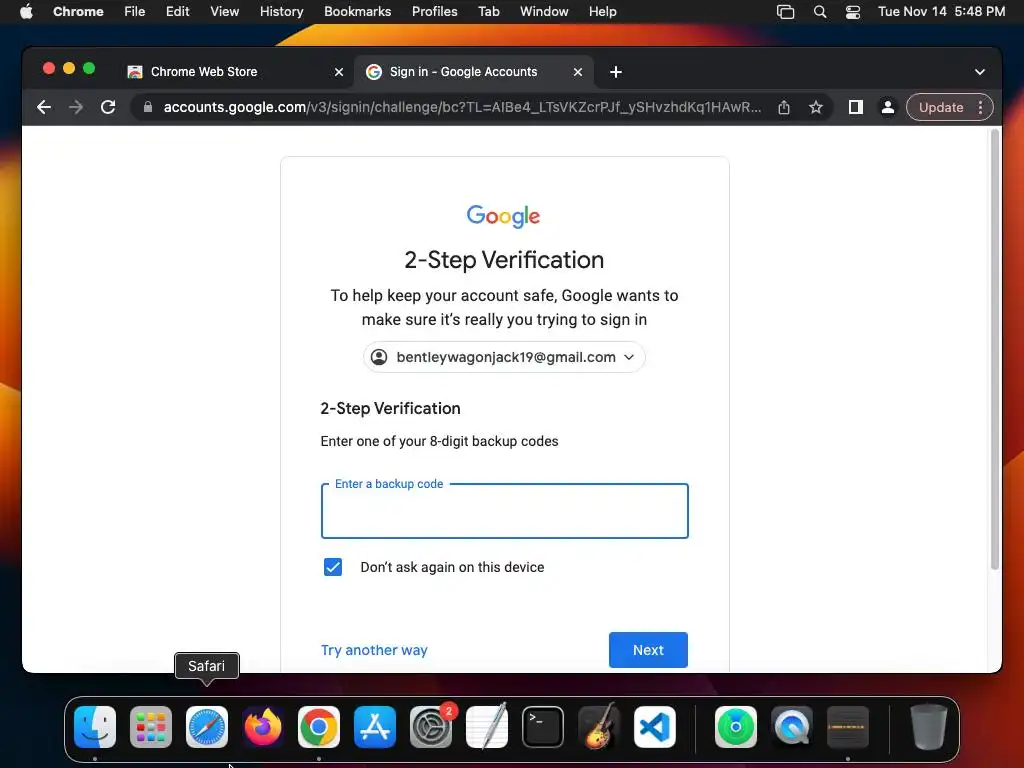
Task: Reload the Google sign-in page
Action: coord(108,107)
